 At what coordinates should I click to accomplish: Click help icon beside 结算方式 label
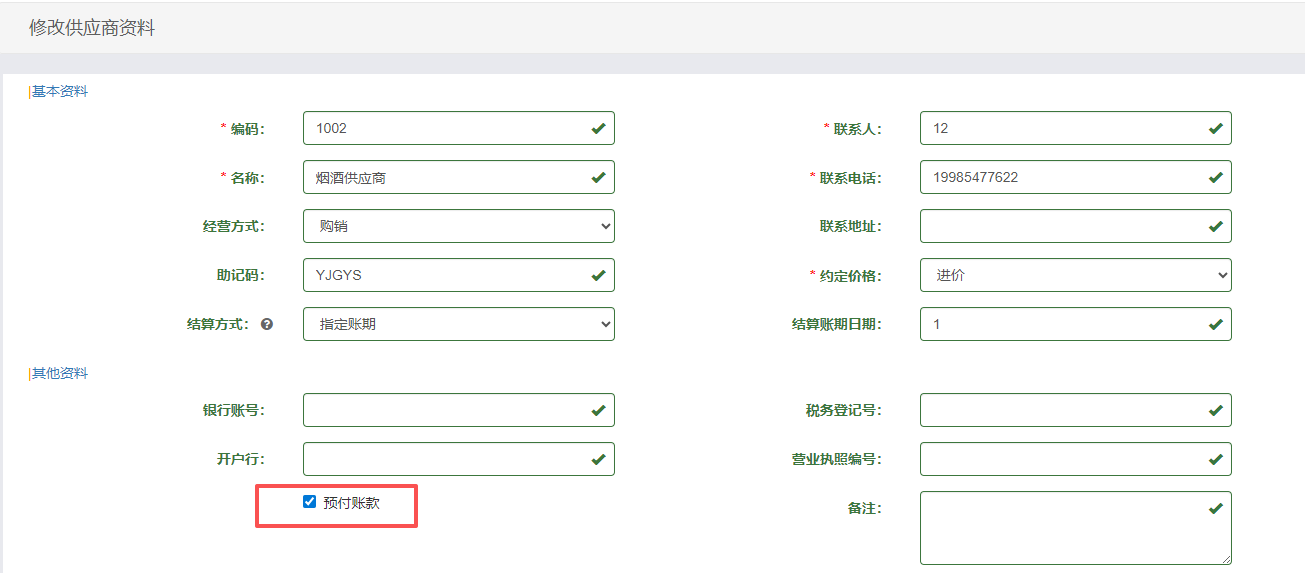point(267,325)
